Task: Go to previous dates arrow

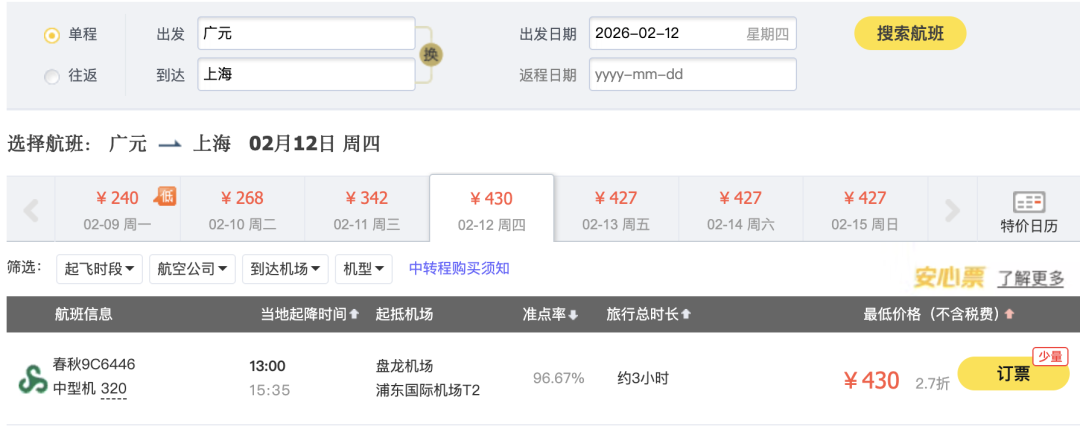Action: [30, 210]
